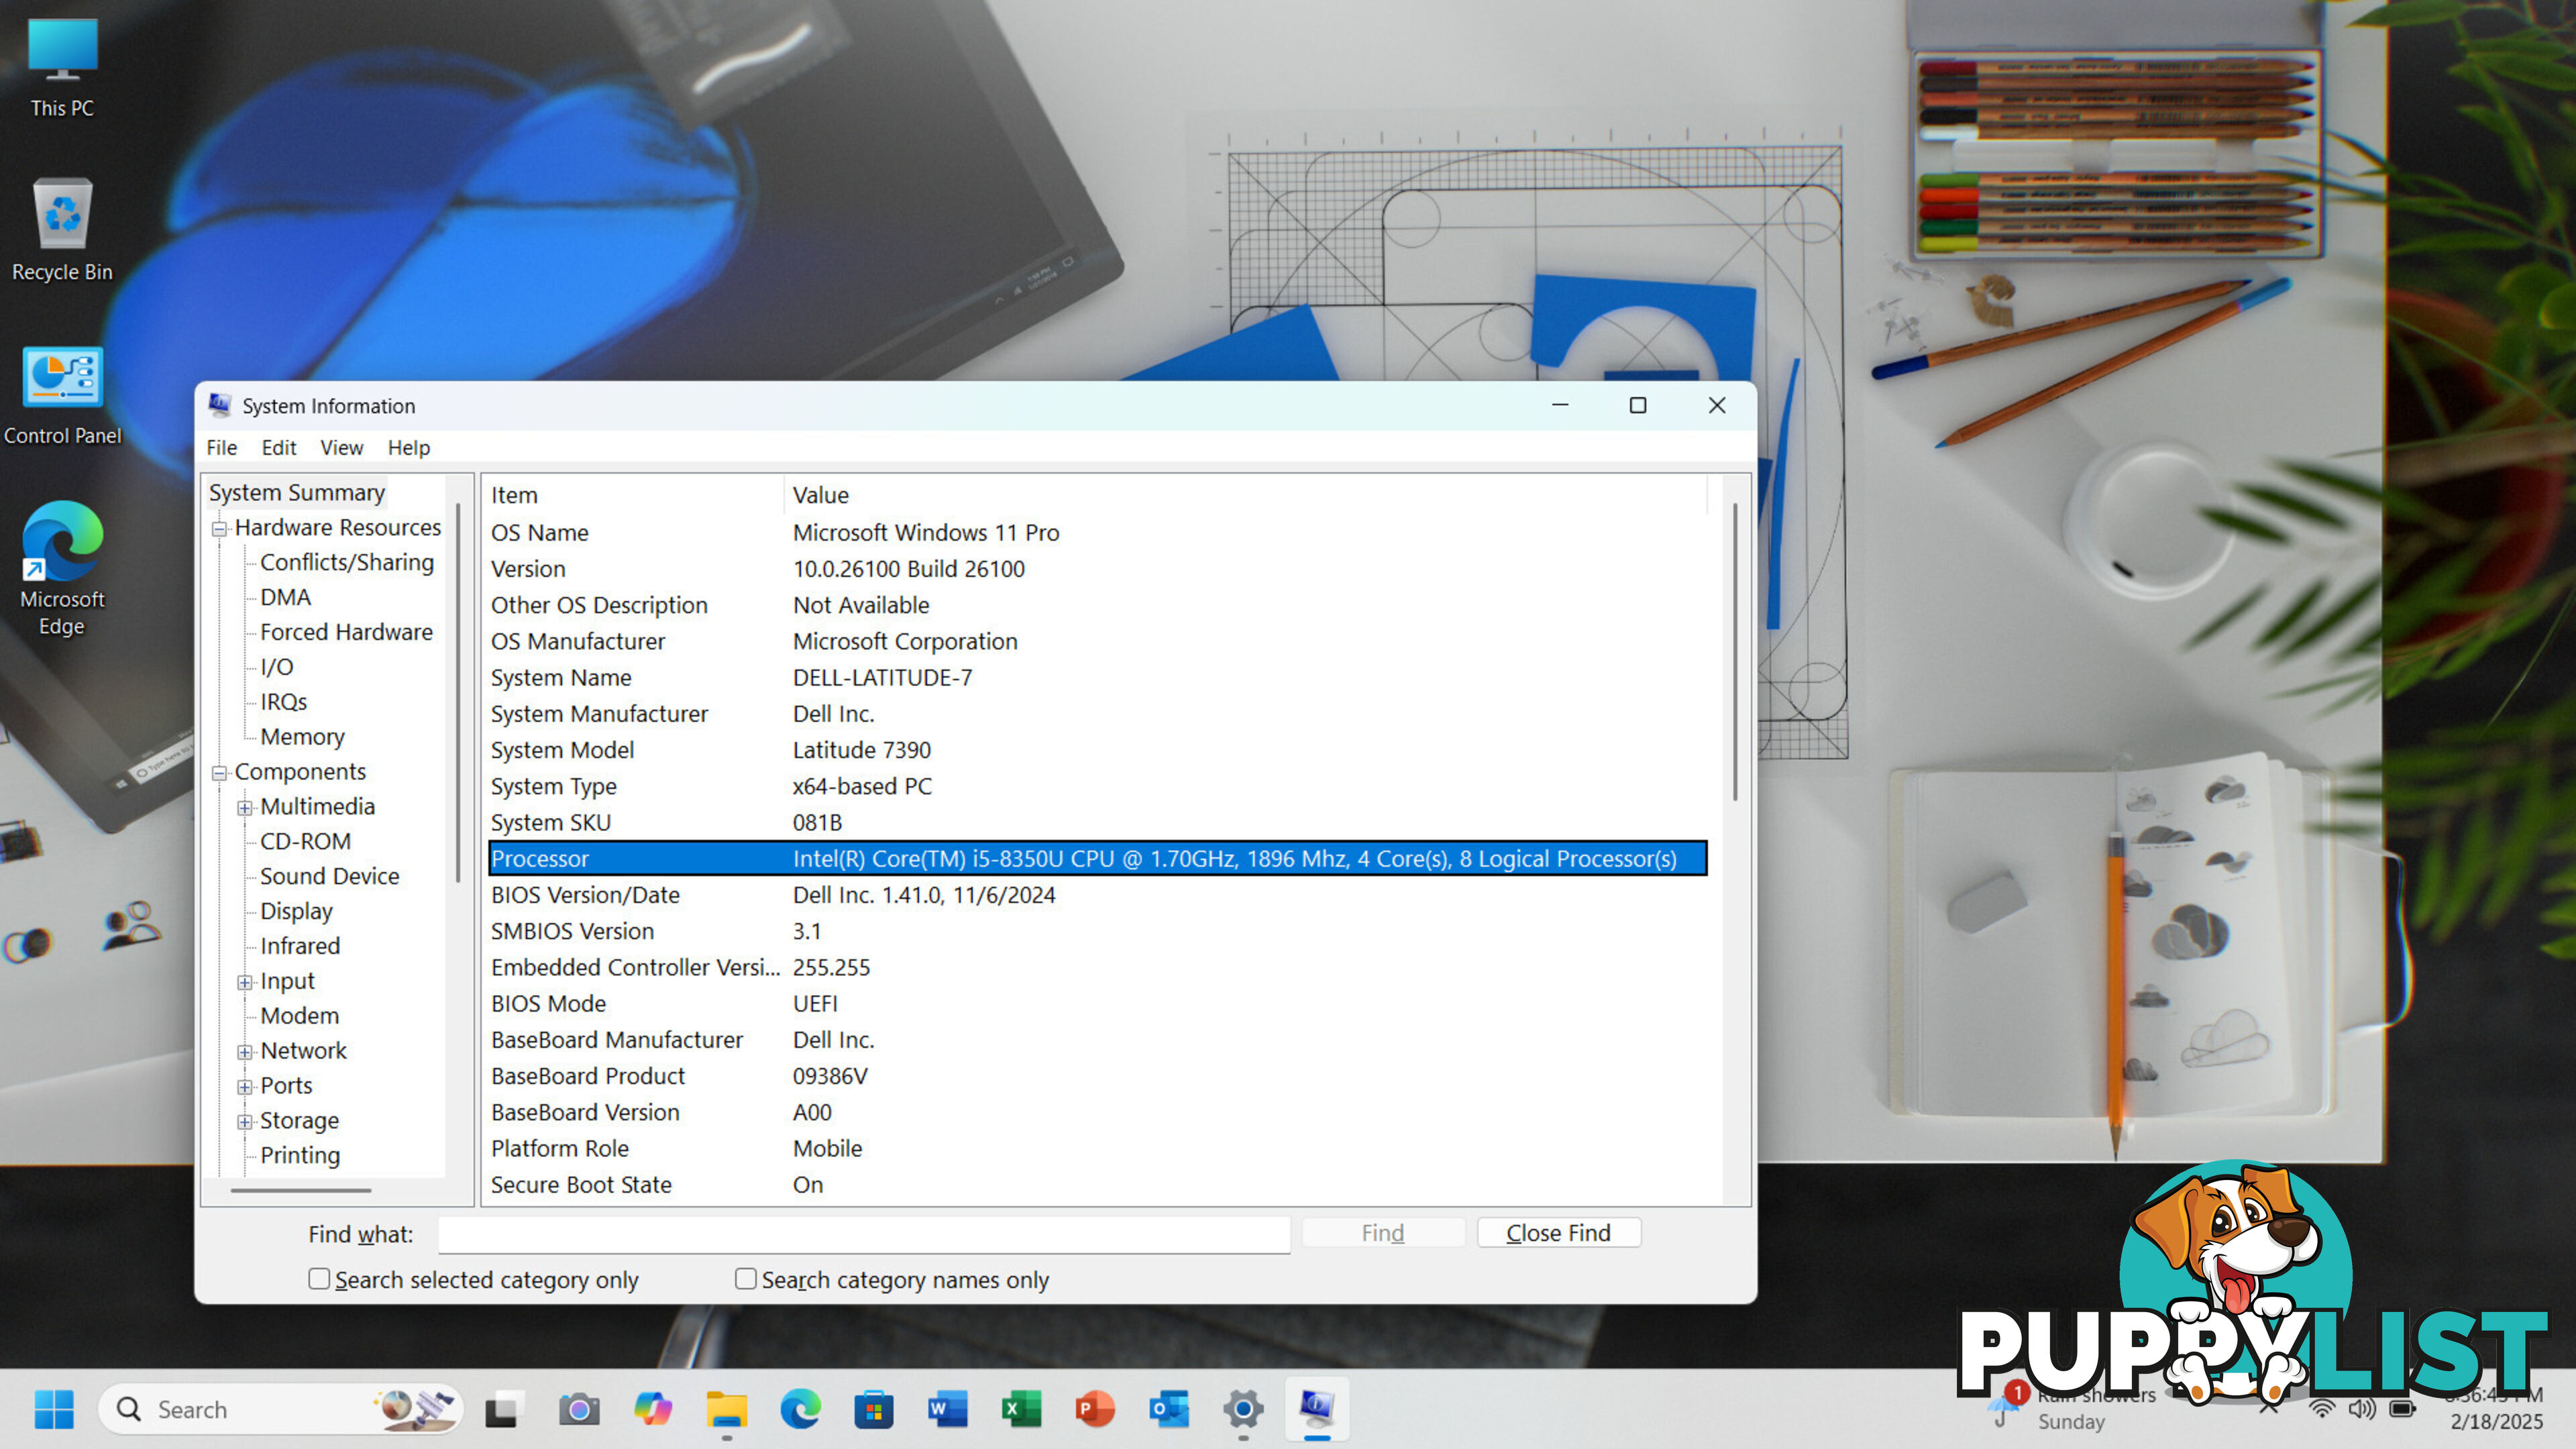Open the Wi-Fi network tray icon
This screenshot has height=1449, width=2576.
(x=2322, y=1409)
